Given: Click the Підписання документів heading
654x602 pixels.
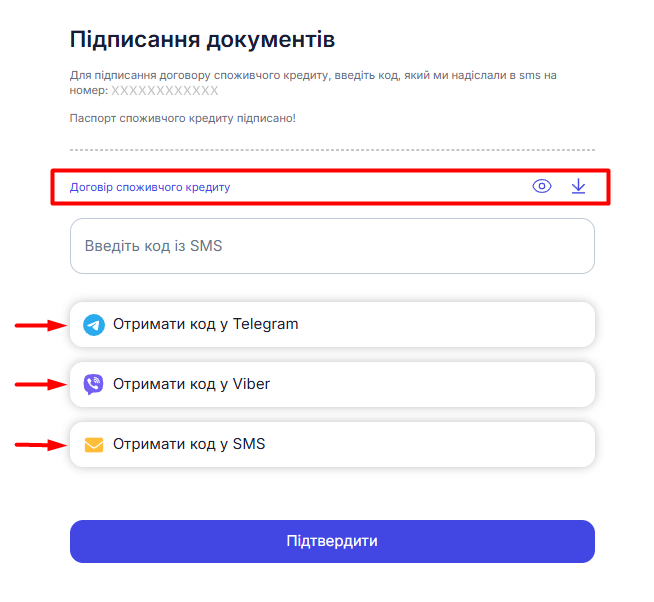Looking at the screenshot, I should coord(202,40).
